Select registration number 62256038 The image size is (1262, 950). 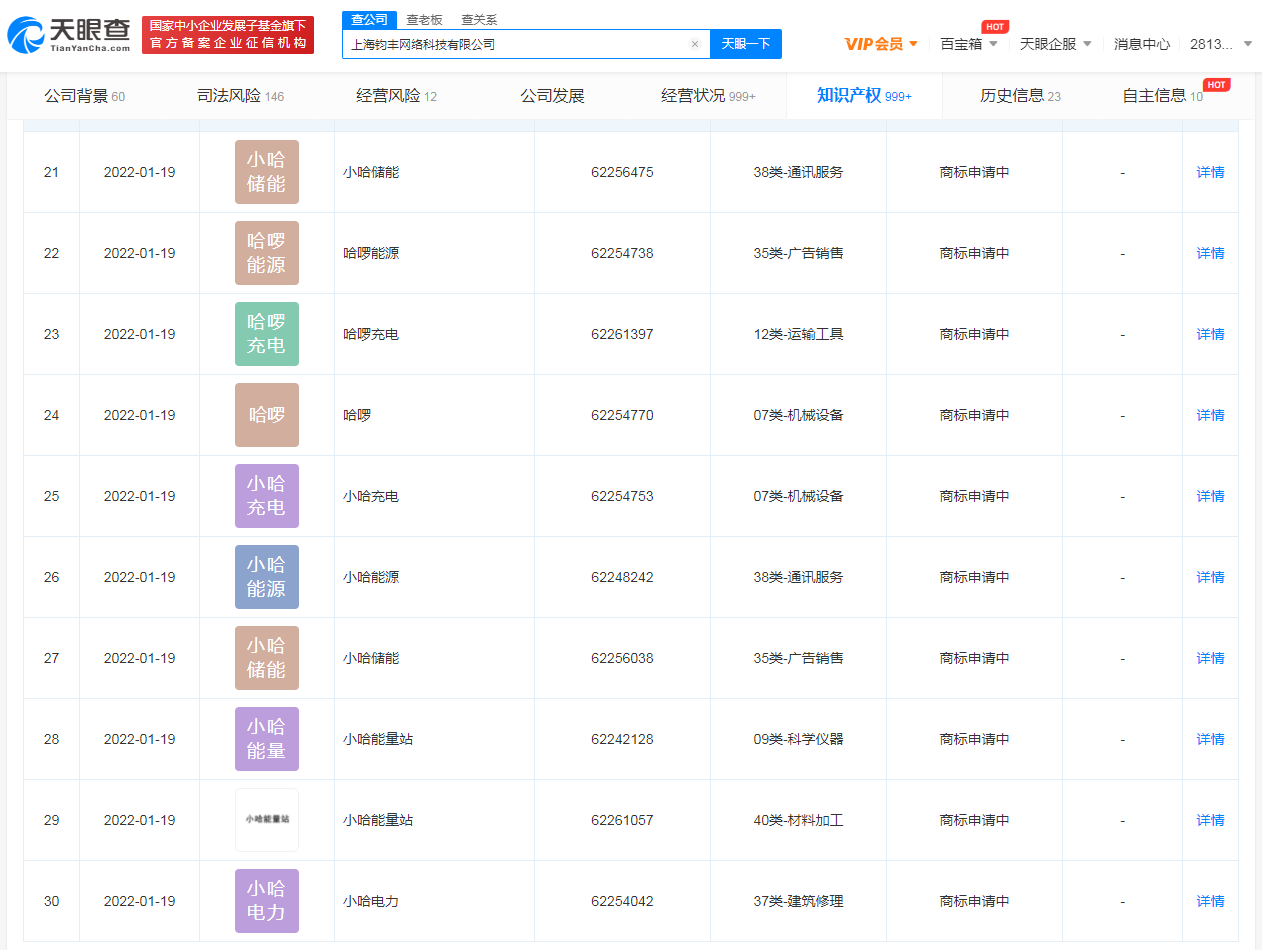point(622,658)
